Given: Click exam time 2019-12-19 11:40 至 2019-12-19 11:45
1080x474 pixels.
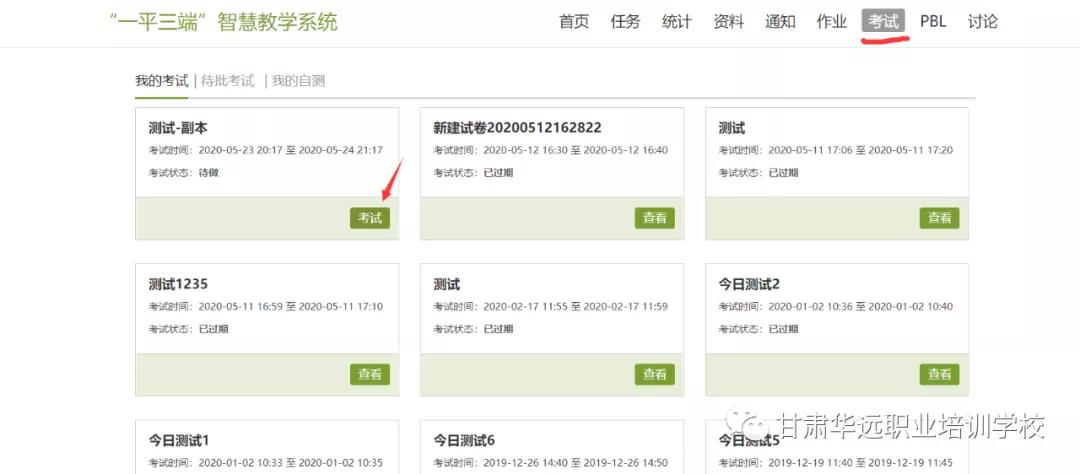Looking at the screenshot, I should pyautogui.click(x=860, y=463).
